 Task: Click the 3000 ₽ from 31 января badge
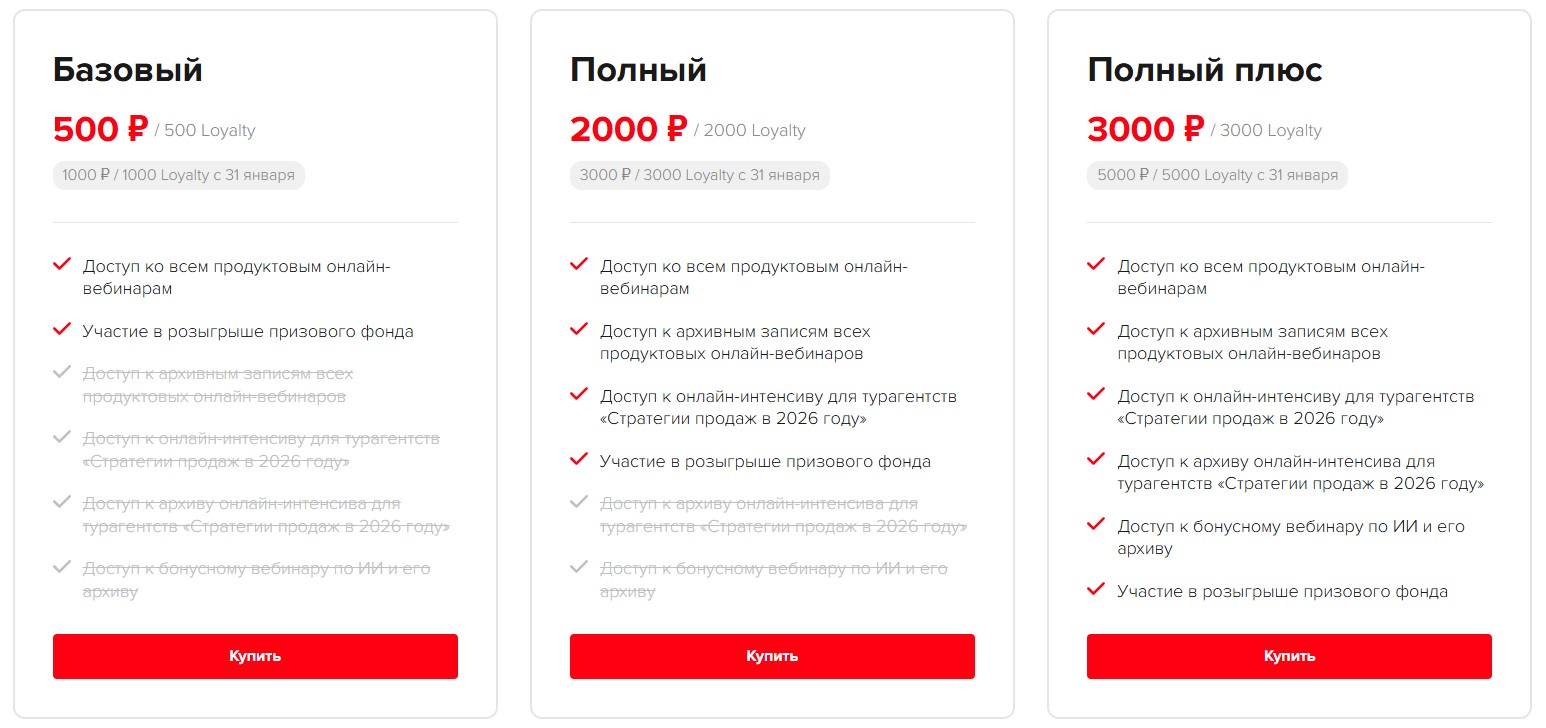click(700, 175)
